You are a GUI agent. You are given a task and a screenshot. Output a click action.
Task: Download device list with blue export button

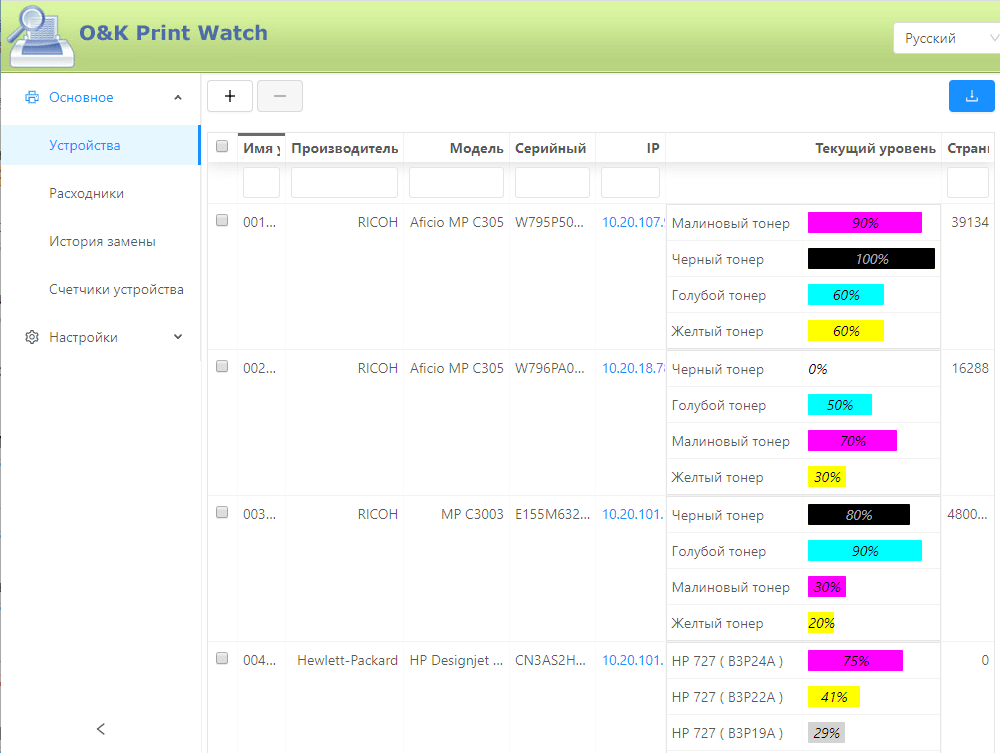(x=971, y=96)
